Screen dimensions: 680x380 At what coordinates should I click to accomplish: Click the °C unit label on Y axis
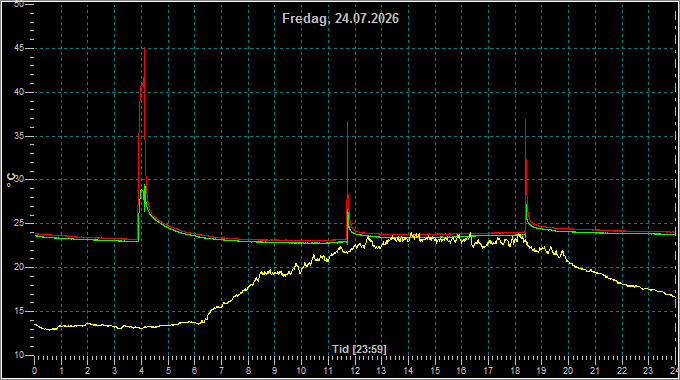(11, 180)
